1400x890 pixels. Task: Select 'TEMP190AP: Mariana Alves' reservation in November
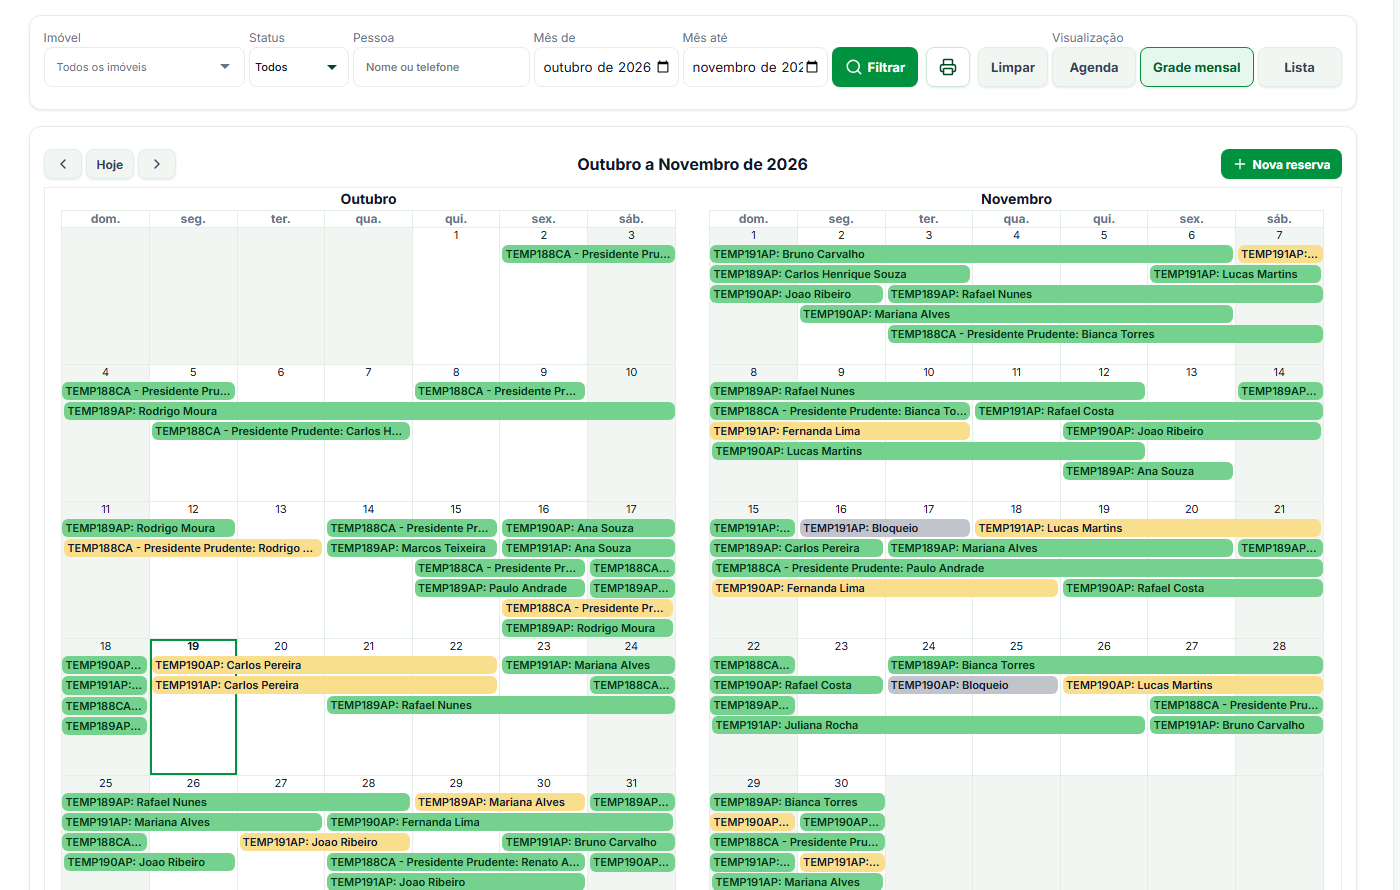point(1016,314)
